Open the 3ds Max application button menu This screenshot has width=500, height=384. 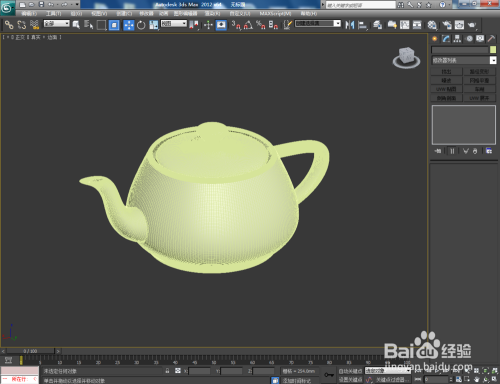coord(7,7)
